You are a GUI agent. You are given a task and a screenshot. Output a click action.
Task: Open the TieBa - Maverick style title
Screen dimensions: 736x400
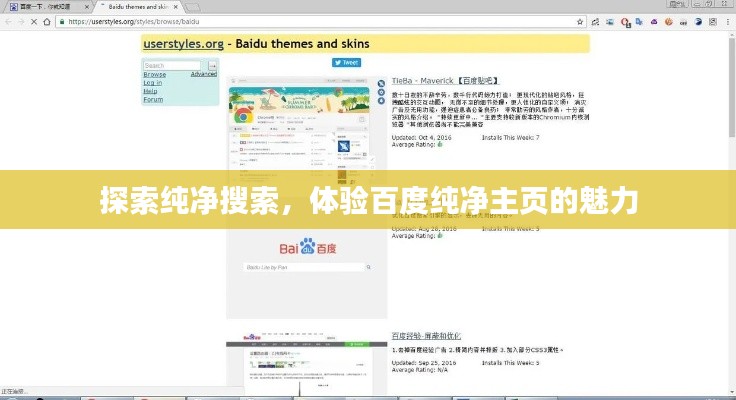click(x=445, y=81)
